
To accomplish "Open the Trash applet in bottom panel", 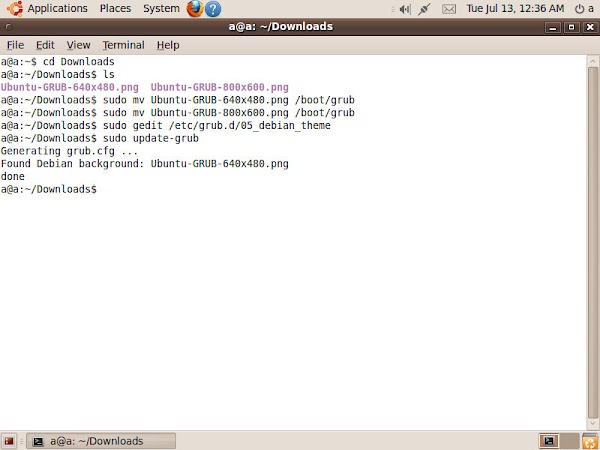I will (590, 441).
